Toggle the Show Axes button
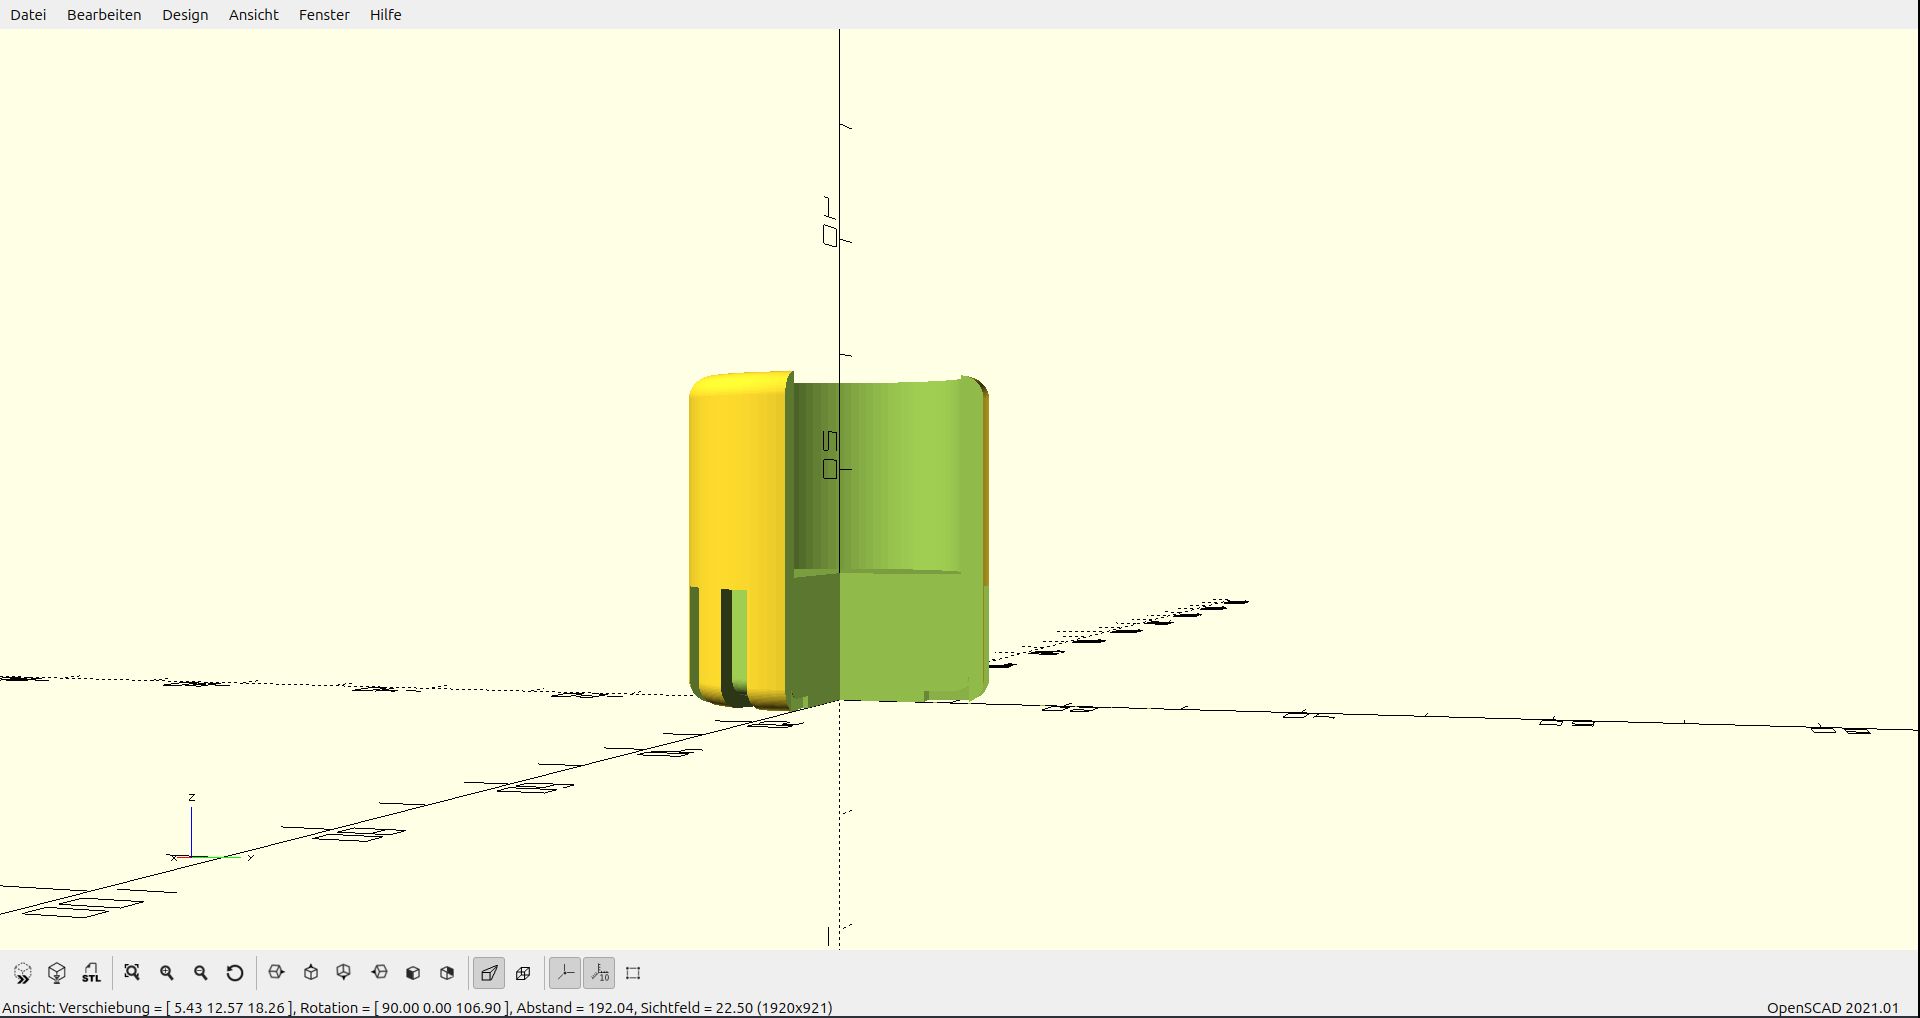The width and height of the screenshot is (1920, 1018). [x=565, y=973]
